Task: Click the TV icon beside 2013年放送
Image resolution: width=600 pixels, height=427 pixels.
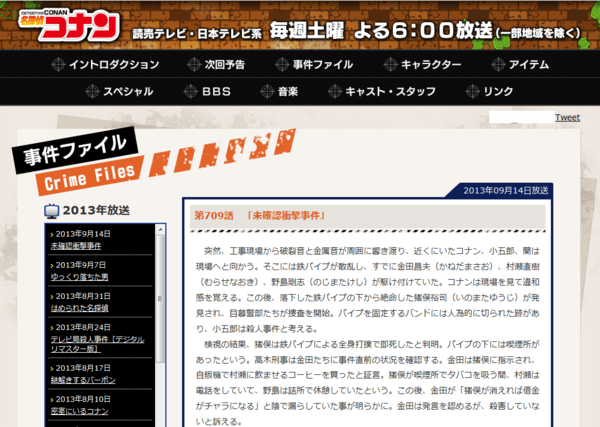Action: pyautogui.click(x=51, y=210)
